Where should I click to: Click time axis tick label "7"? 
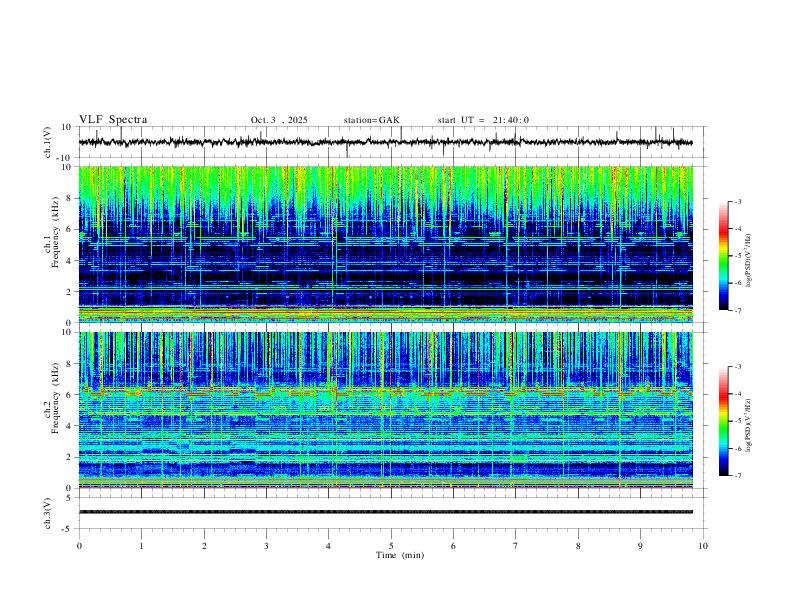516,546
